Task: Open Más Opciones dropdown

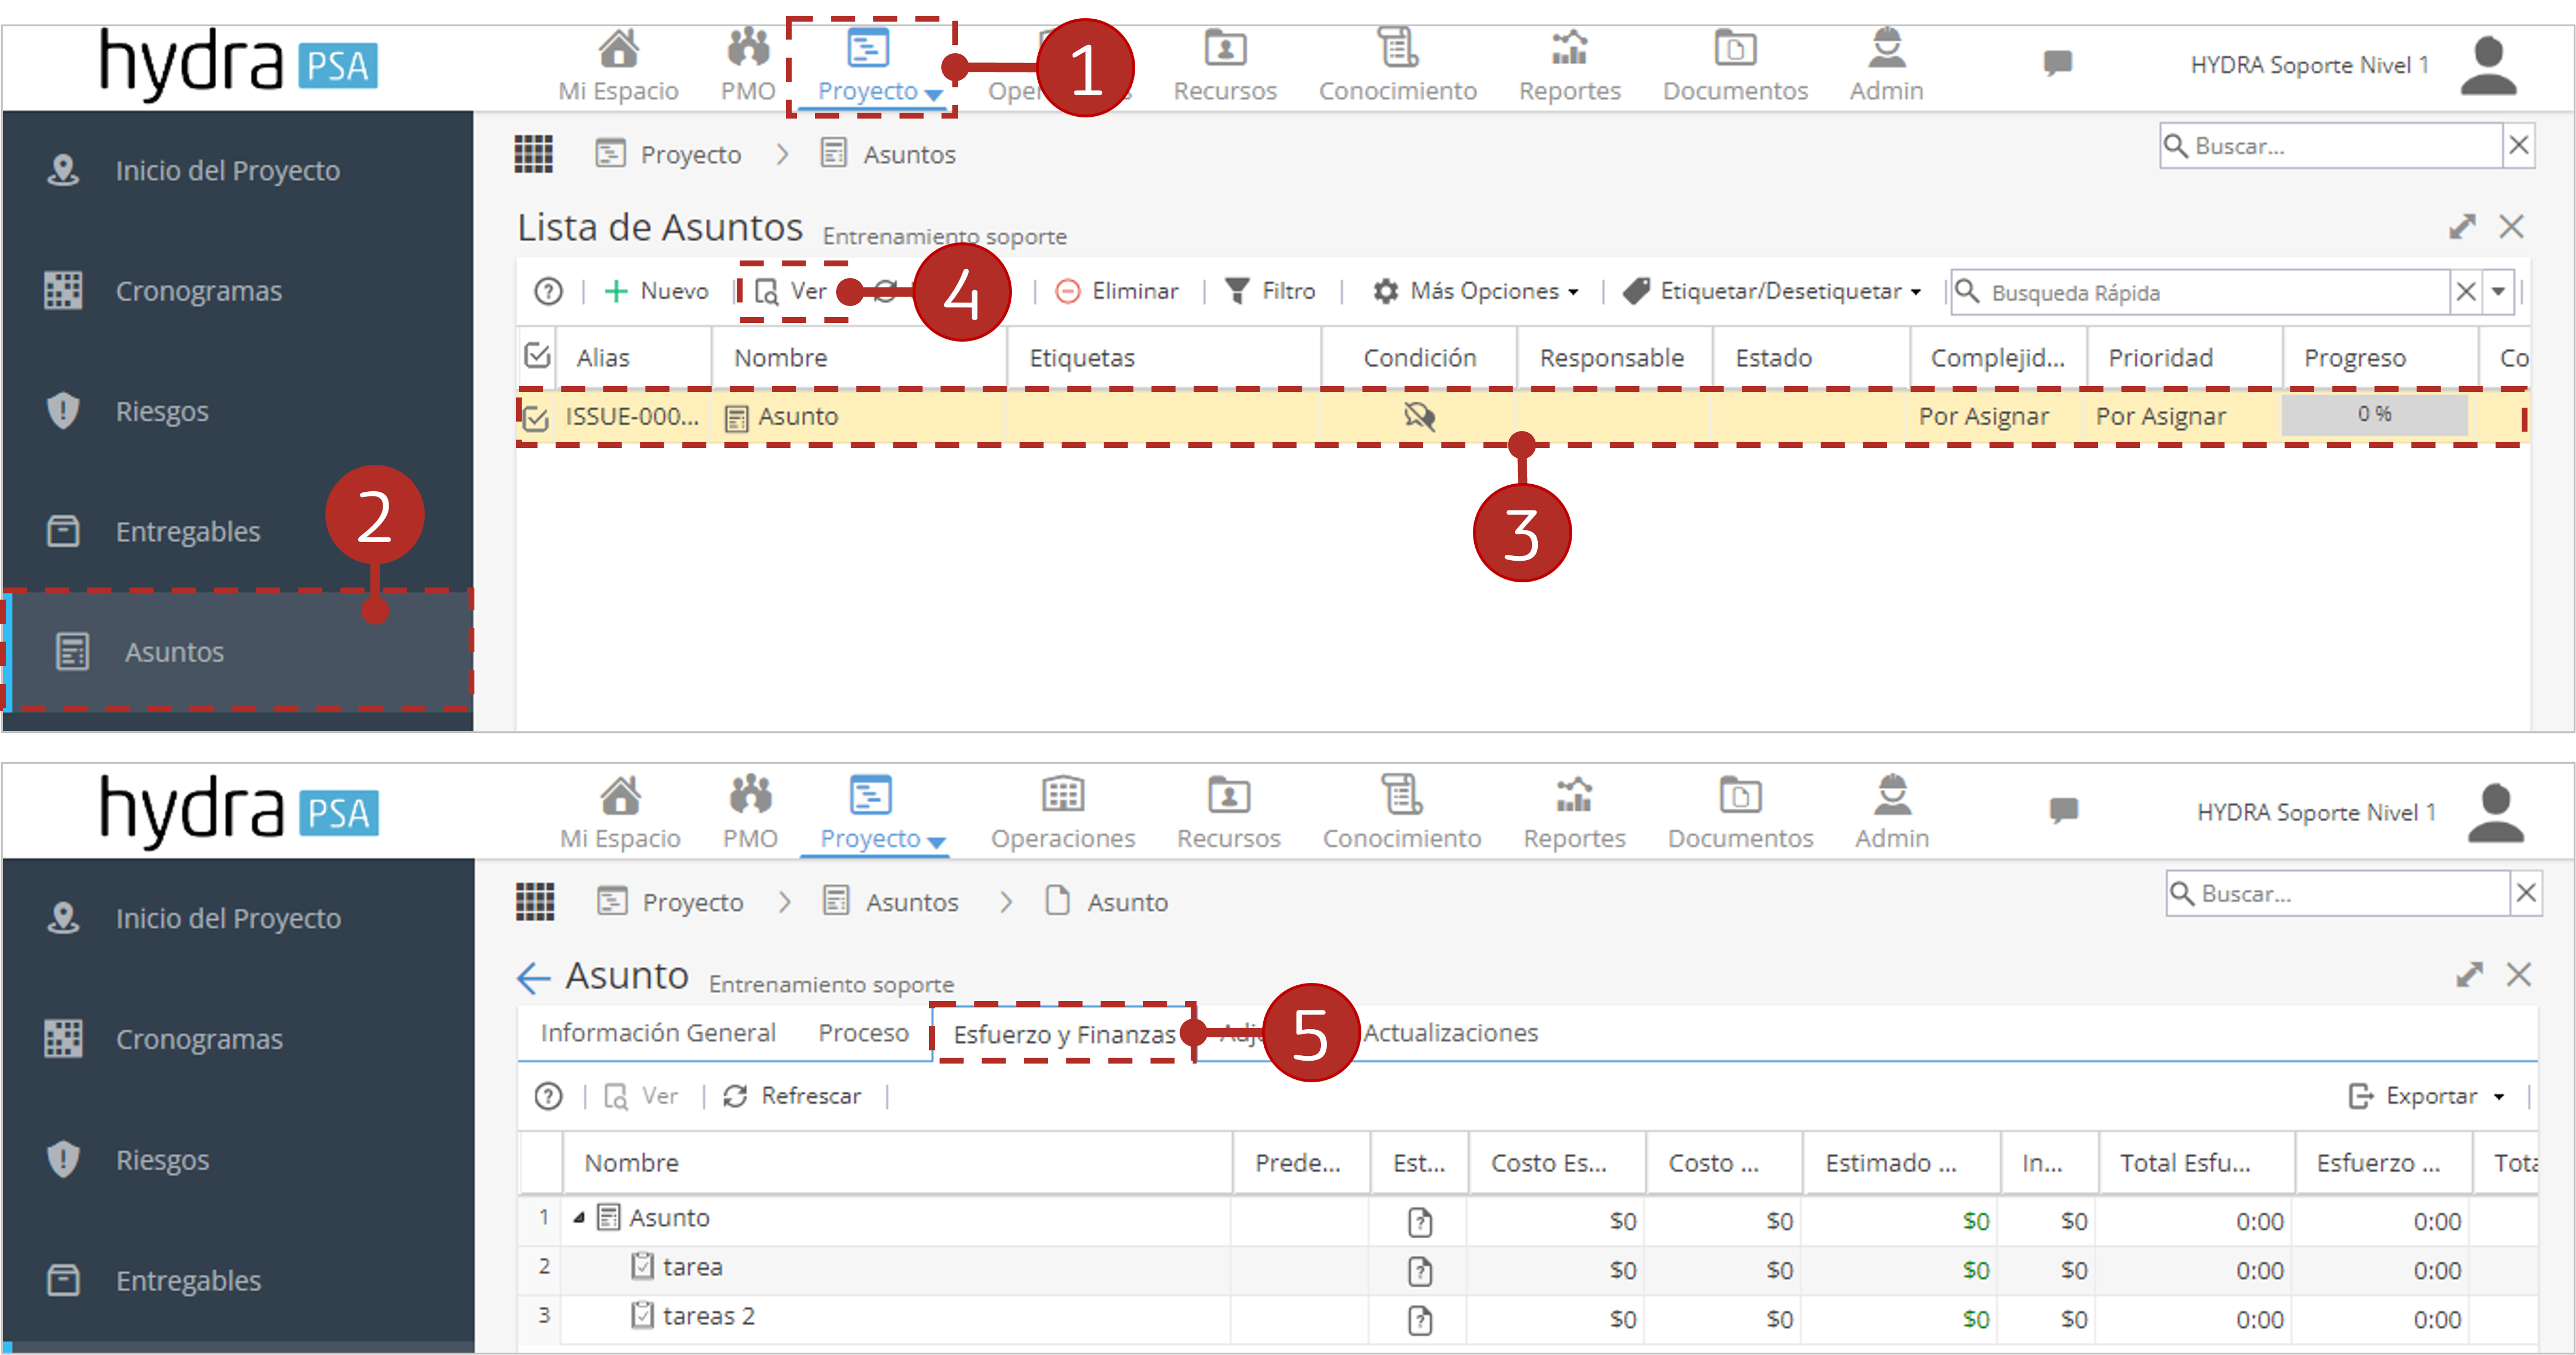Action: 1475,291
